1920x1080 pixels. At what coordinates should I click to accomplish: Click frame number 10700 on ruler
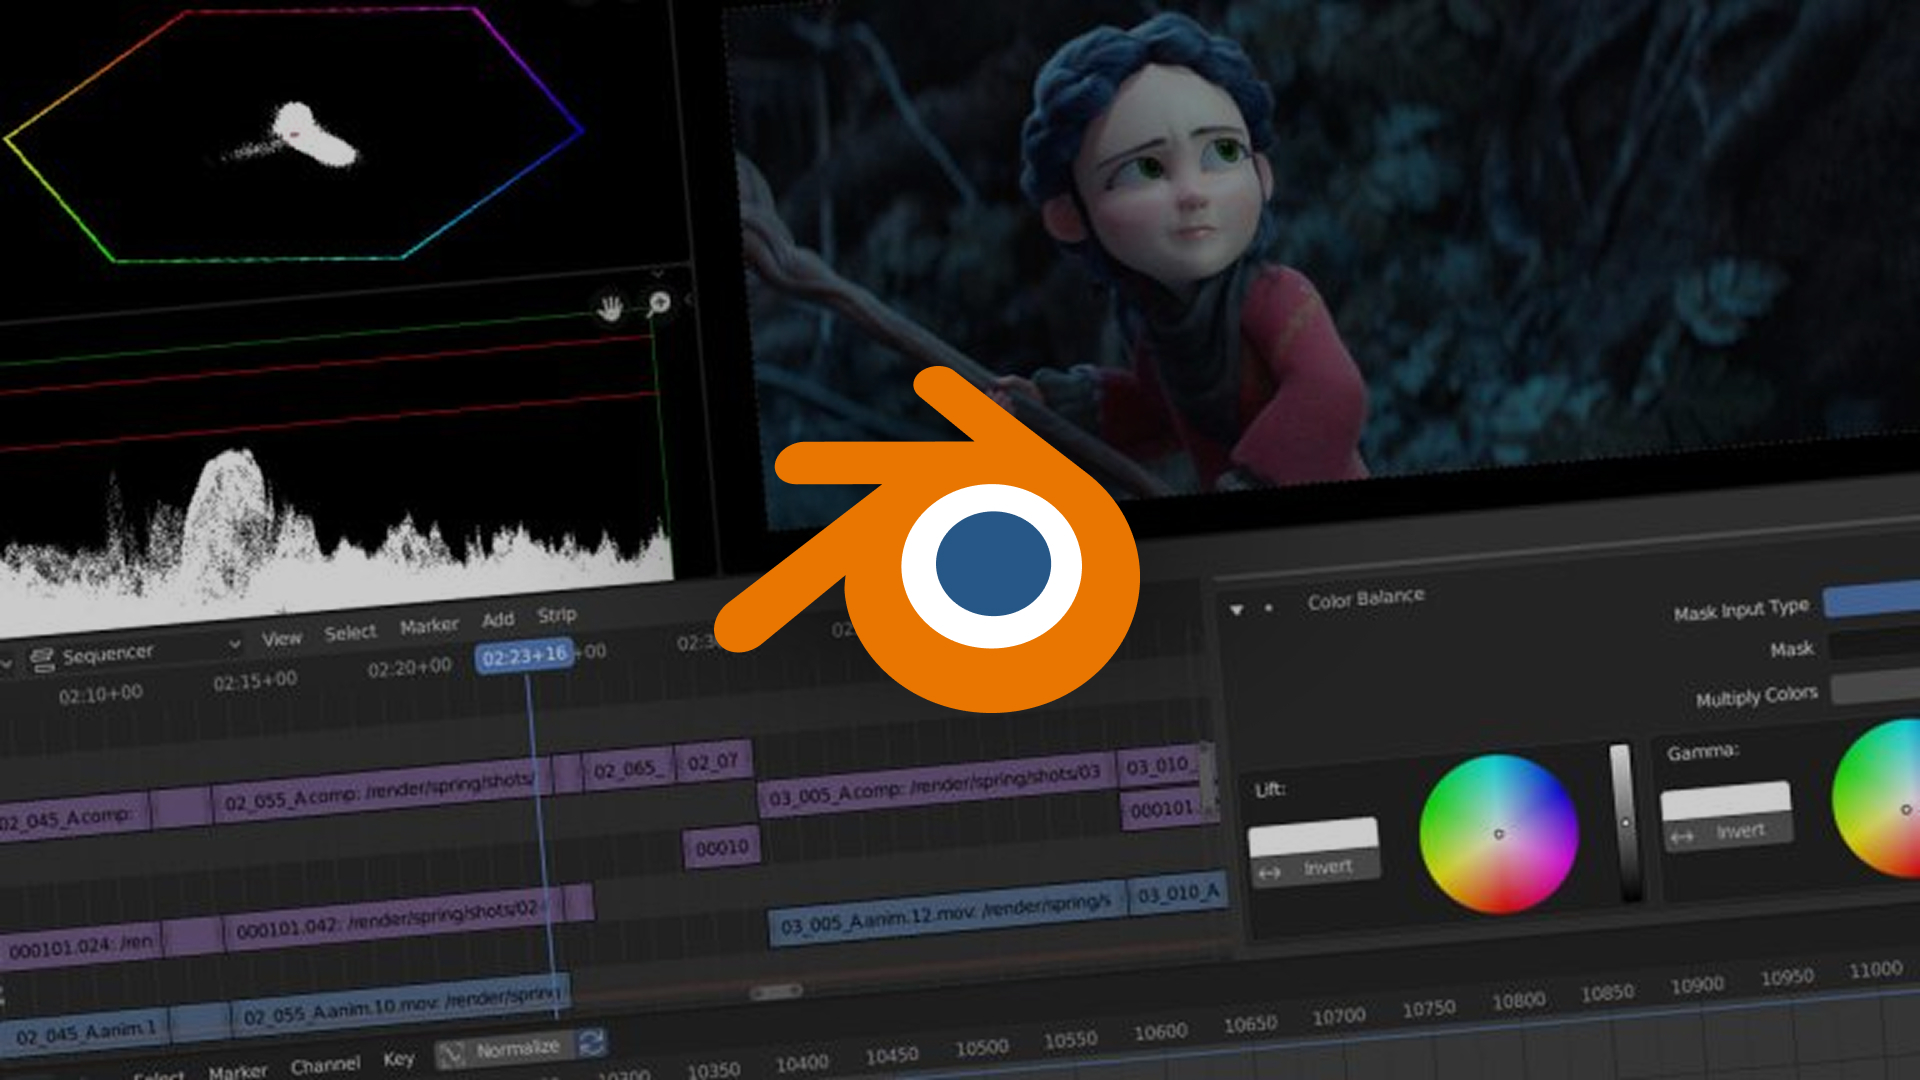(1339, 1016)
